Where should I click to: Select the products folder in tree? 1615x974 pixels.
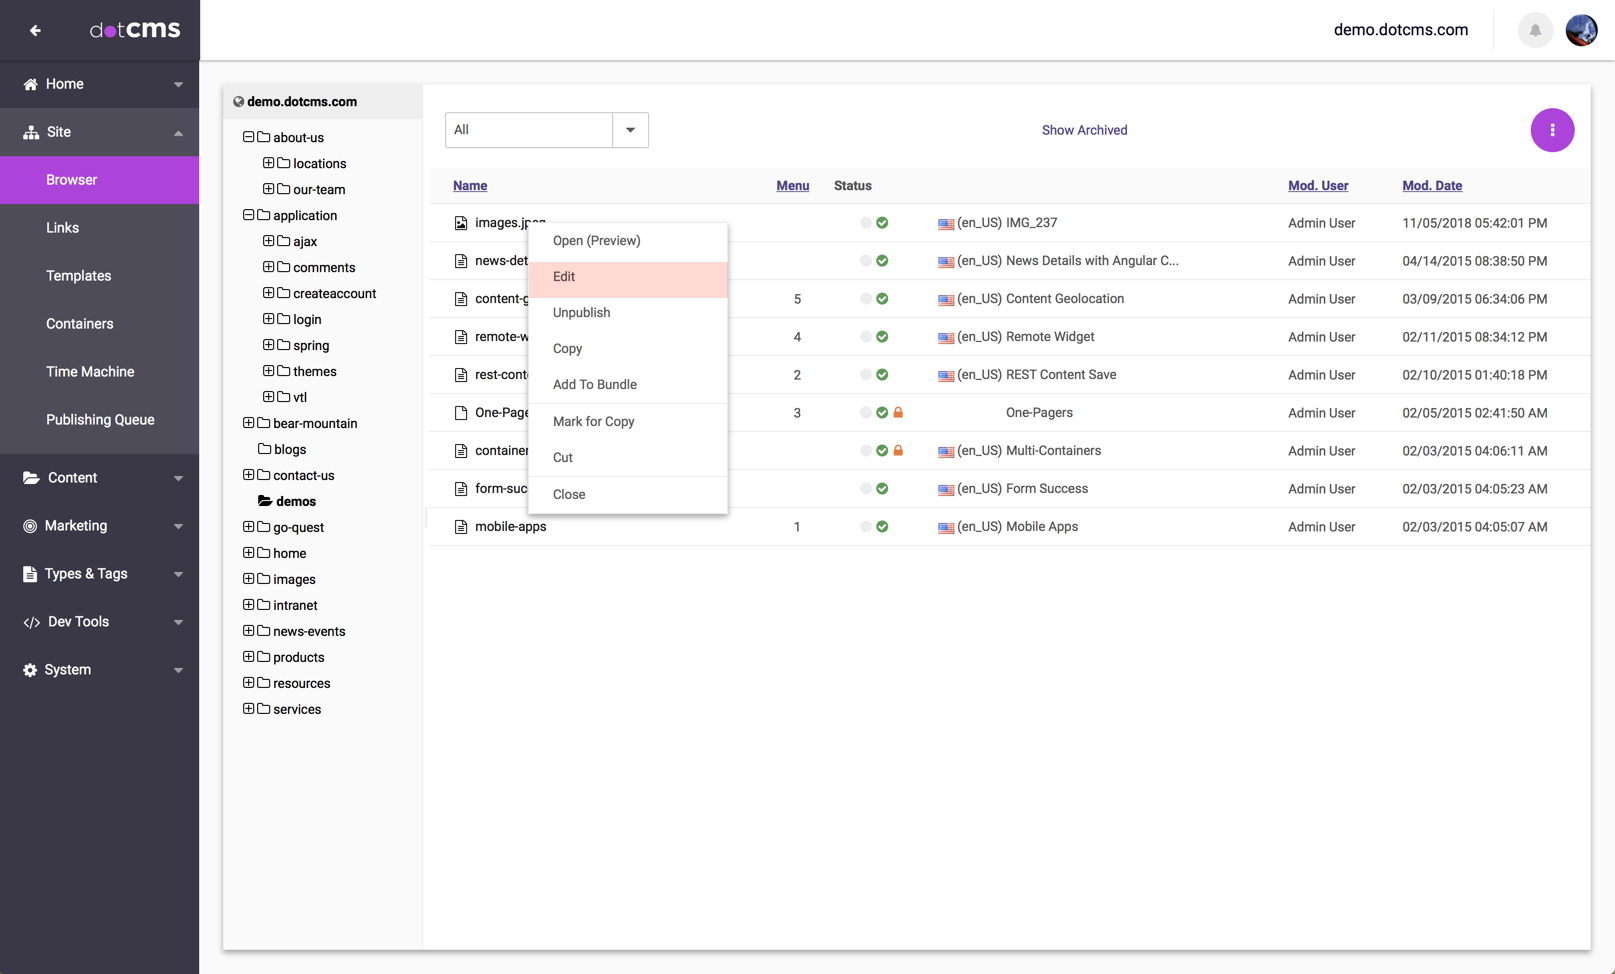pyautogui.click(x=298, y=657)
